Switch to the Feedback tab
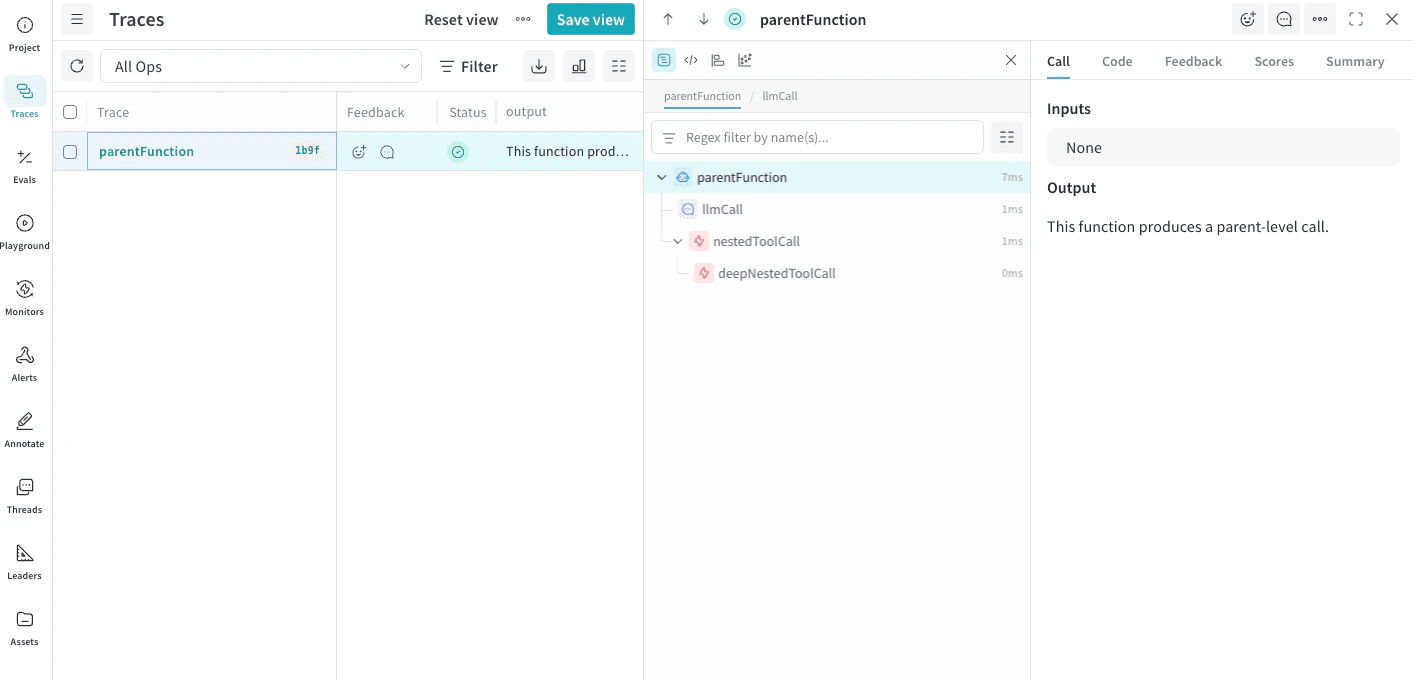The width and height of the screenshot is (1413, 680). [x=1192, y=61]
